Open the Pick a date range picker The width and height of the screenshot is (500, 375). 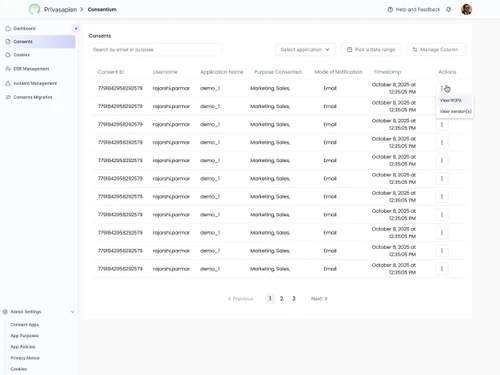(x=371, y=49)
